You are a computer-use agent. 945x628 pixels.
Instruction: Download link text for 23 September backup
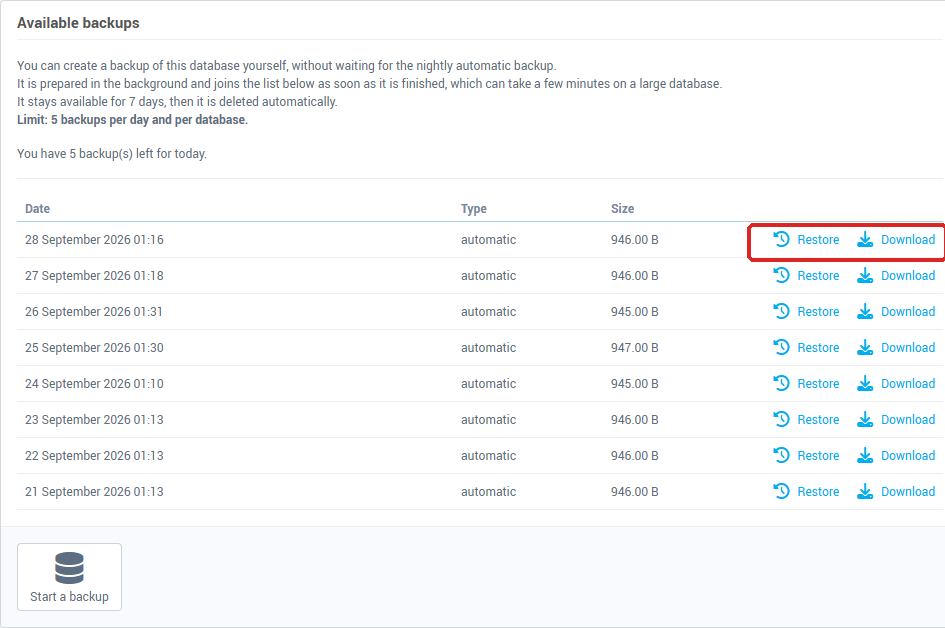point(908,420)
